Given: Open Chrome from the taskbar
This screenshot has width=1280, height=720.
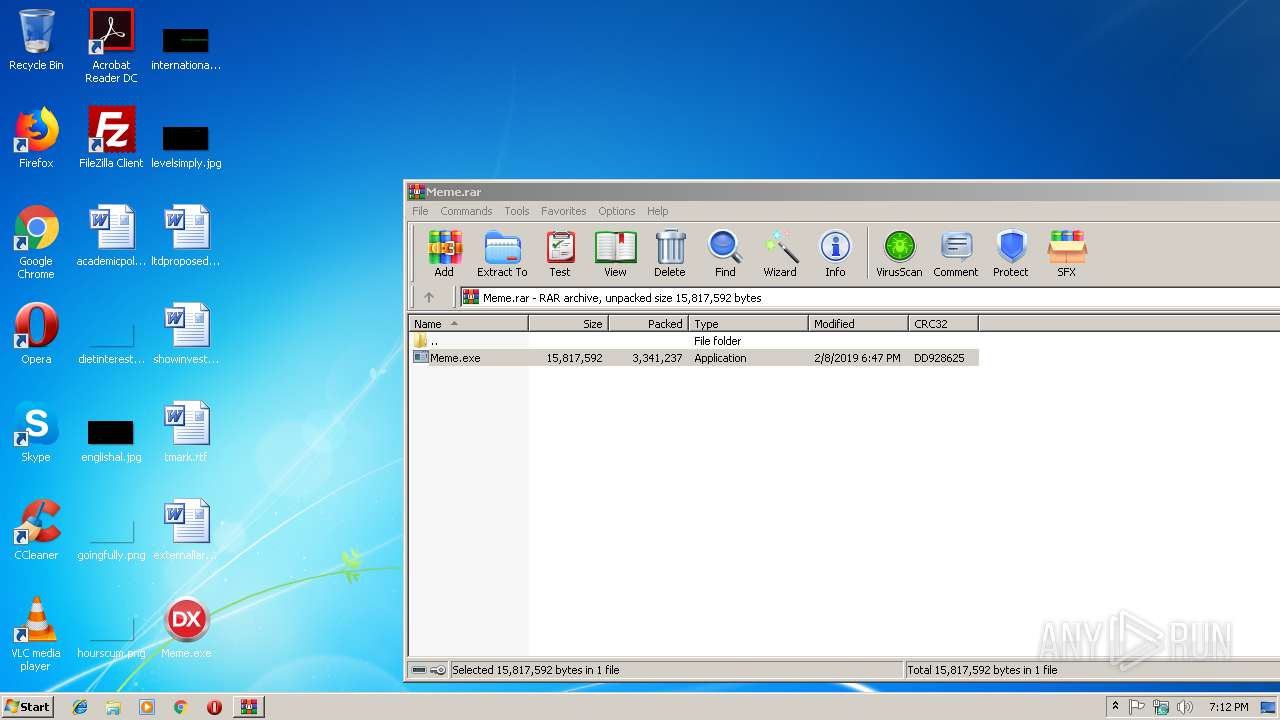Looking at the screenshot, I should (x=181, y=707).
